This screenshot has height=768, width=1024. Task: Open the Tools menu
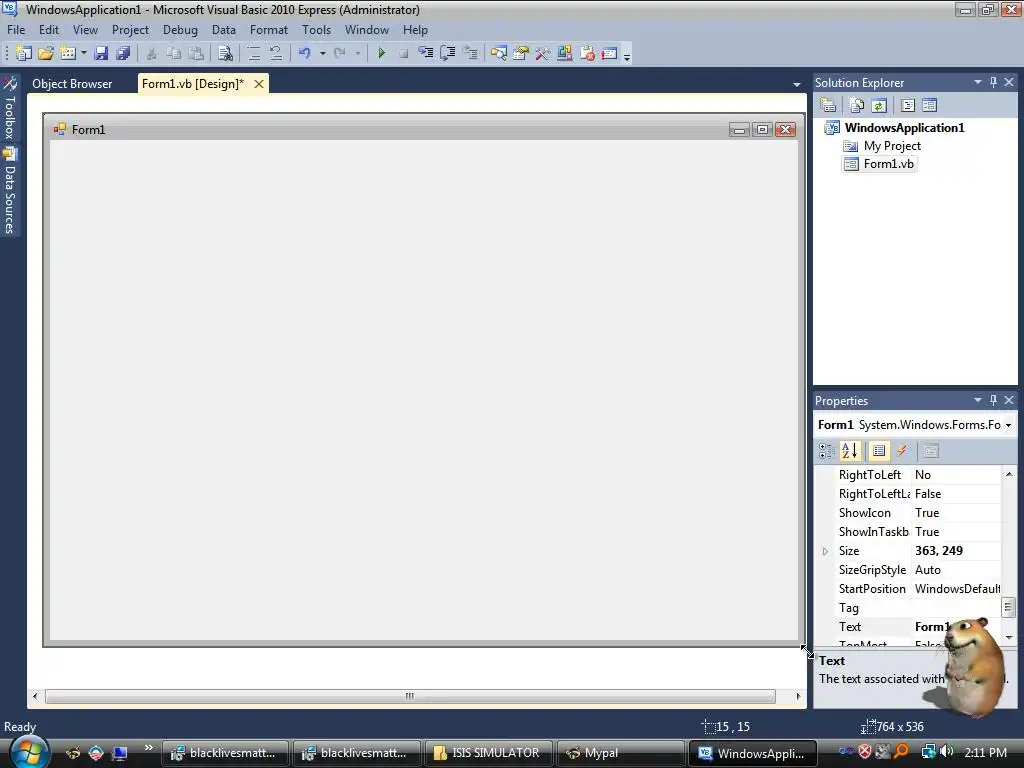[316, 30]
